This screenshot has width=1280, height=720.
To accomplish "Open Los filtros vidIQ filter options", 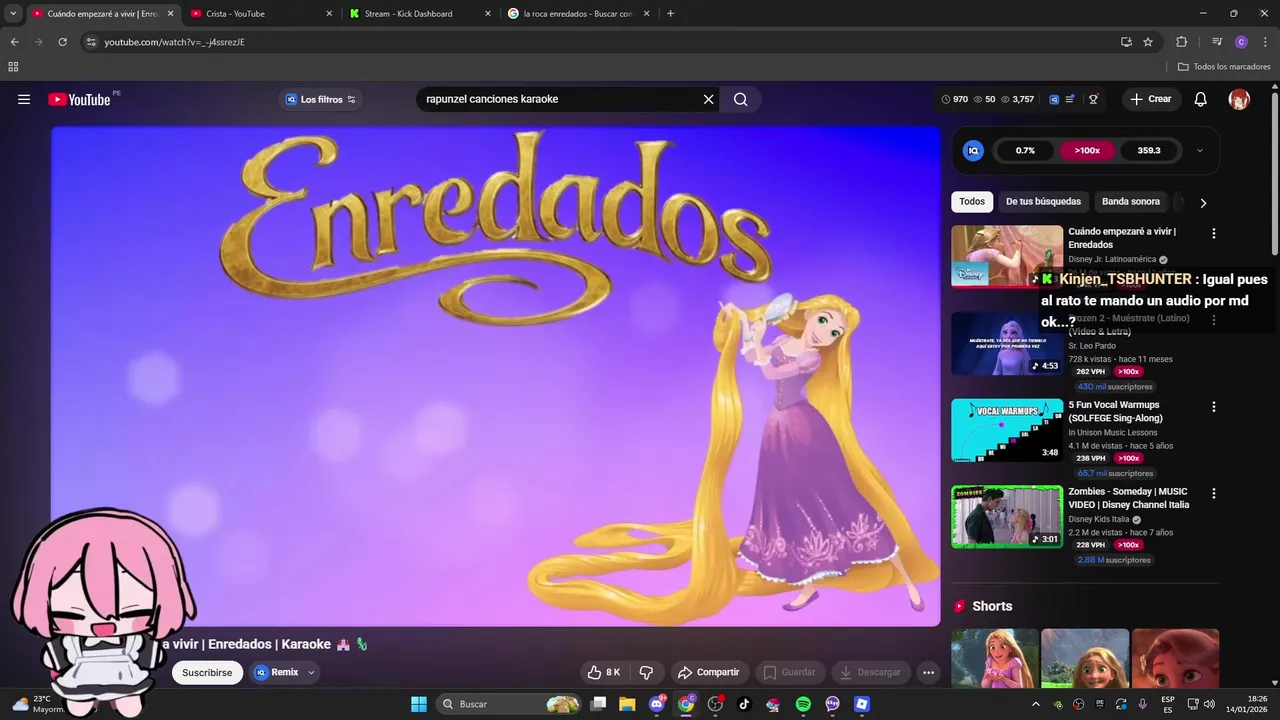I will (321, 99).
